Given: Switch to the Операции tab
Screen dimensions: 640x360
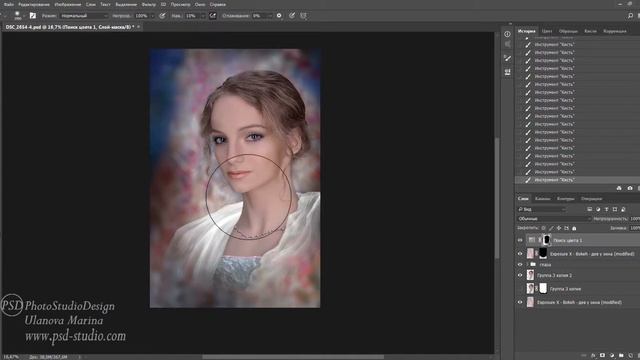Looking at the screenshot, I should [x=591, y=199].
